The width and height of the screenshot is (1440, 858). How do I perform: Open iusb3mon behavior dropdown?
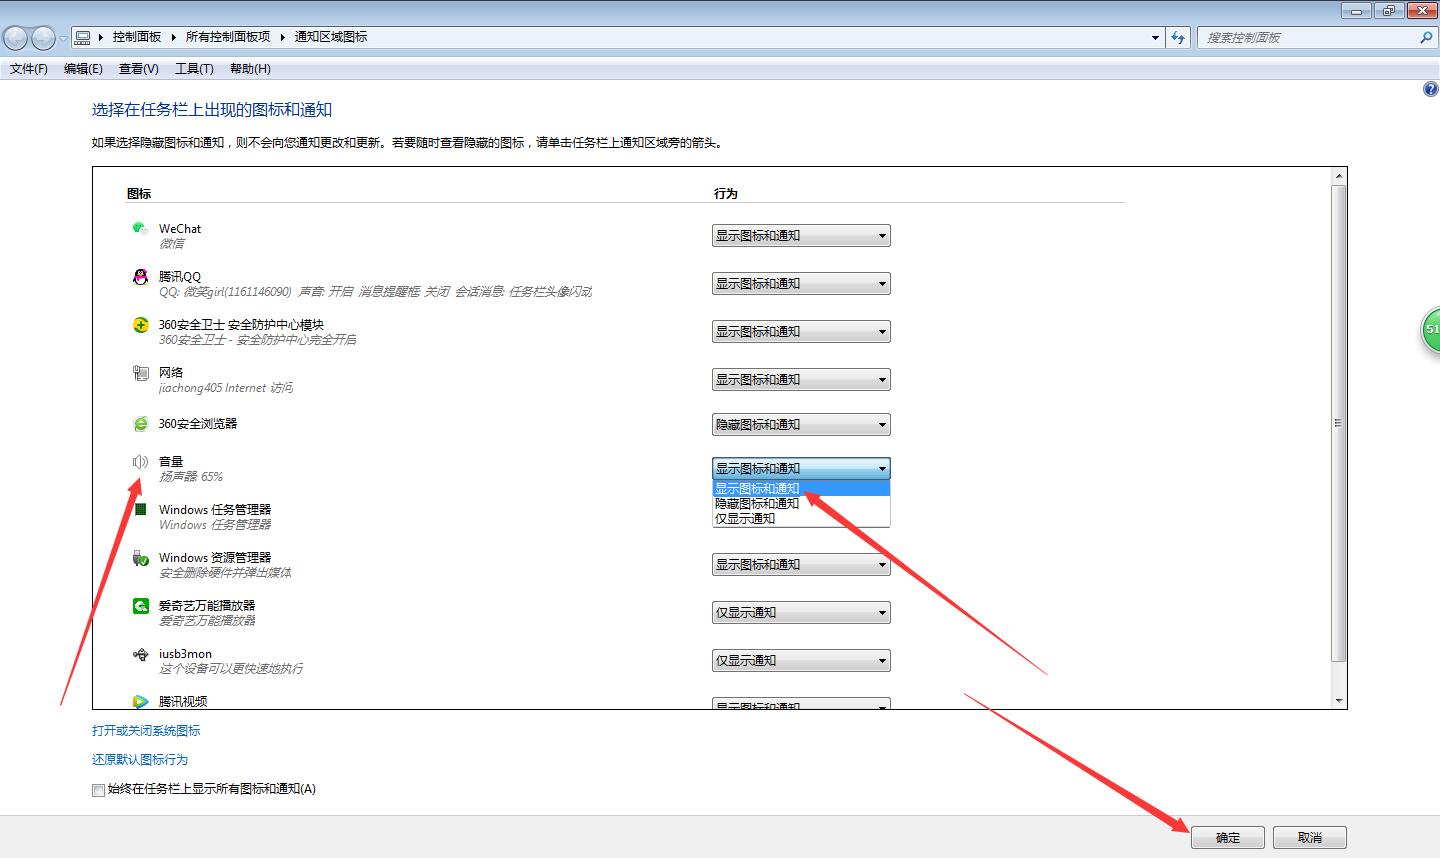point(801,661)
